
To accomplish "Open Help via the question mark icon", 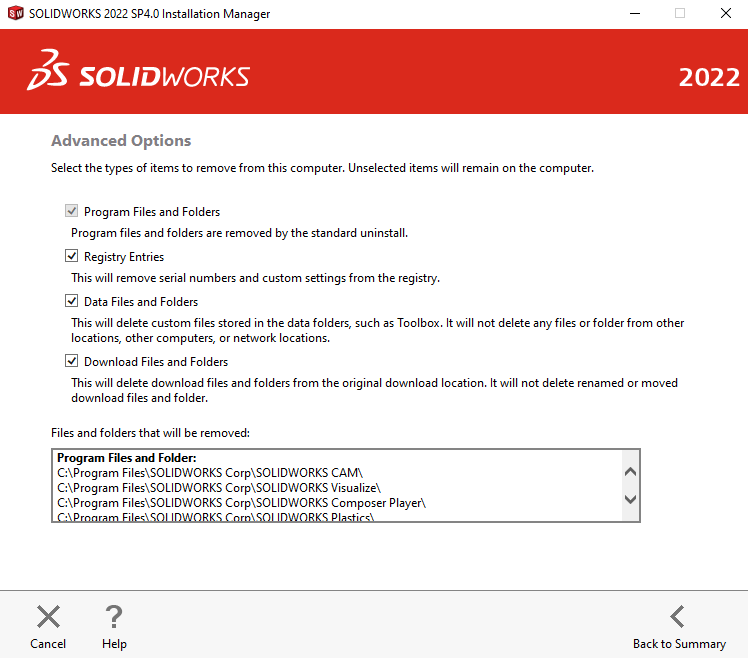I will point(114,617).
